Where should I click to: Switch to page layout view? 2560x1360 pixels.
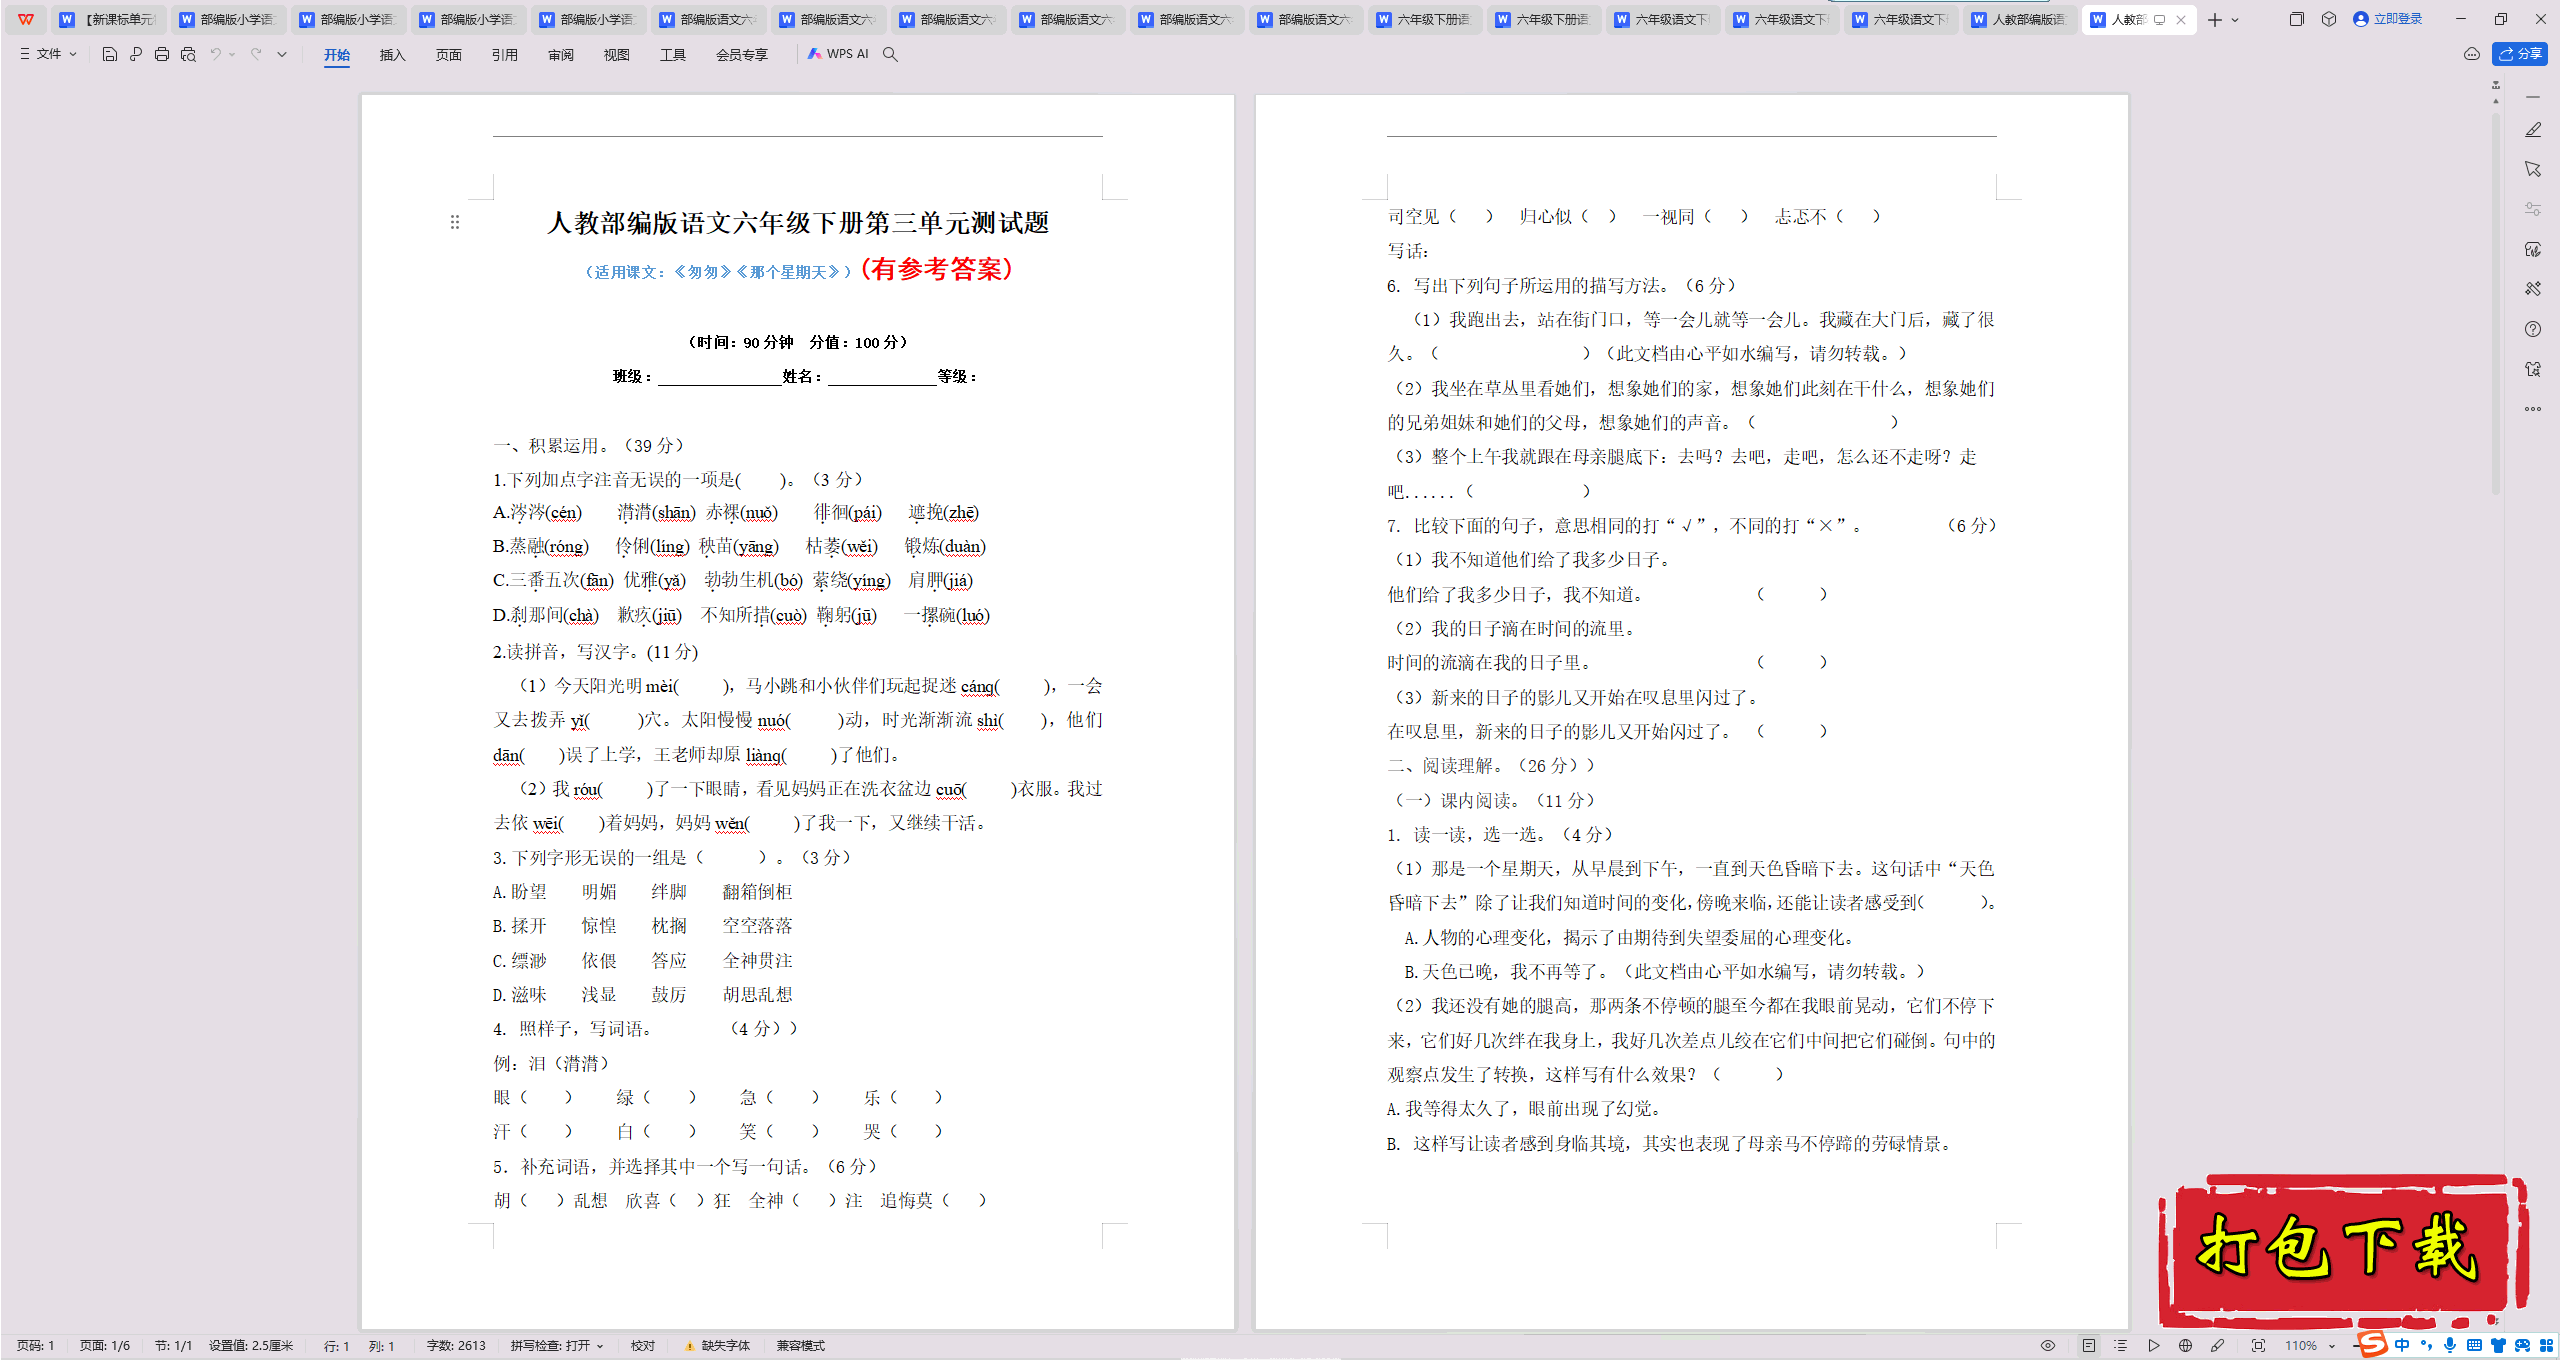(2089, 1346)
